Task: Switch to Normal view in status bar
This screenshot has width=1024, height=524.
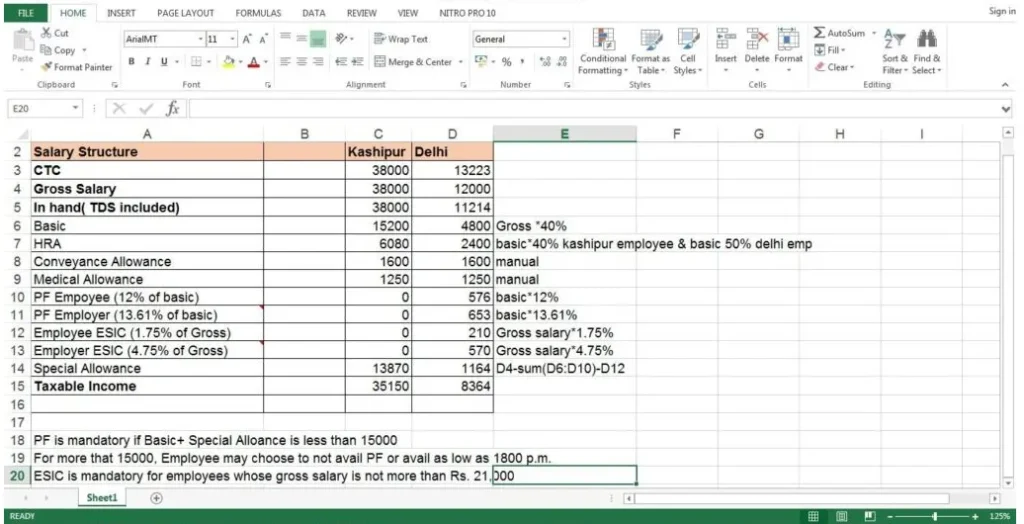Action: pos(813,516)
